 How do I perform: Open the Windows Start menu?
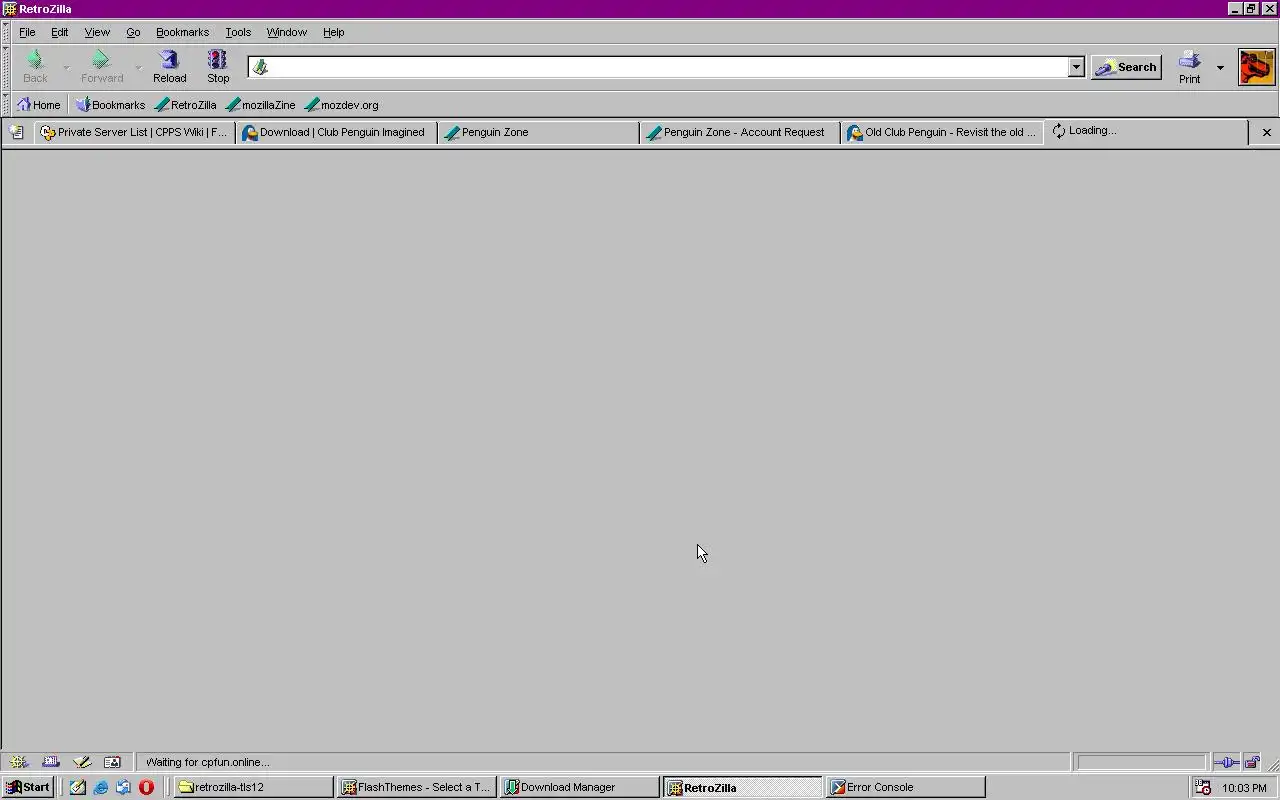28,787
